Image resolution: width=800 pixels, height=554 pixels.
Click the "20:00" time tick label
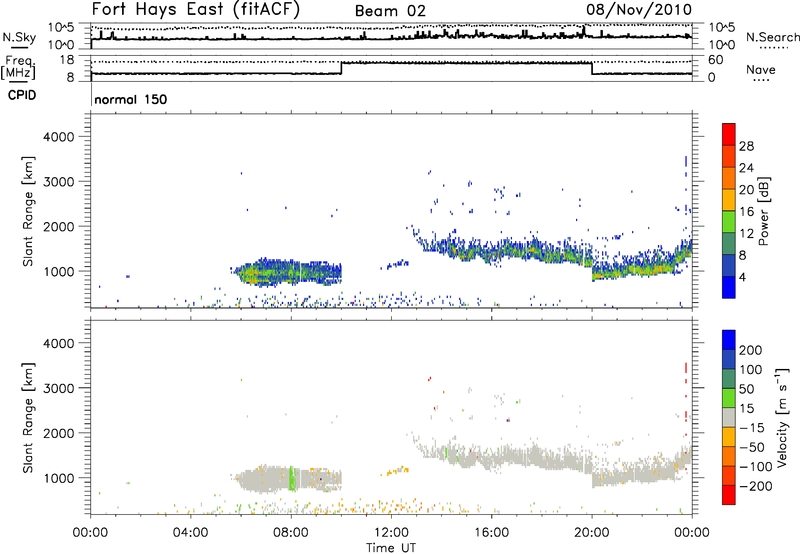592,533
